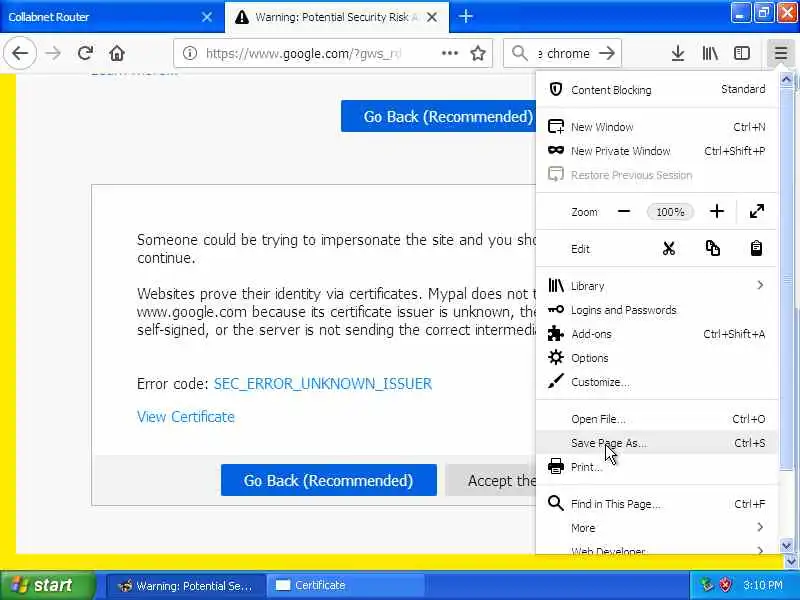Open Add-ons from the menu

coord(657,334)
